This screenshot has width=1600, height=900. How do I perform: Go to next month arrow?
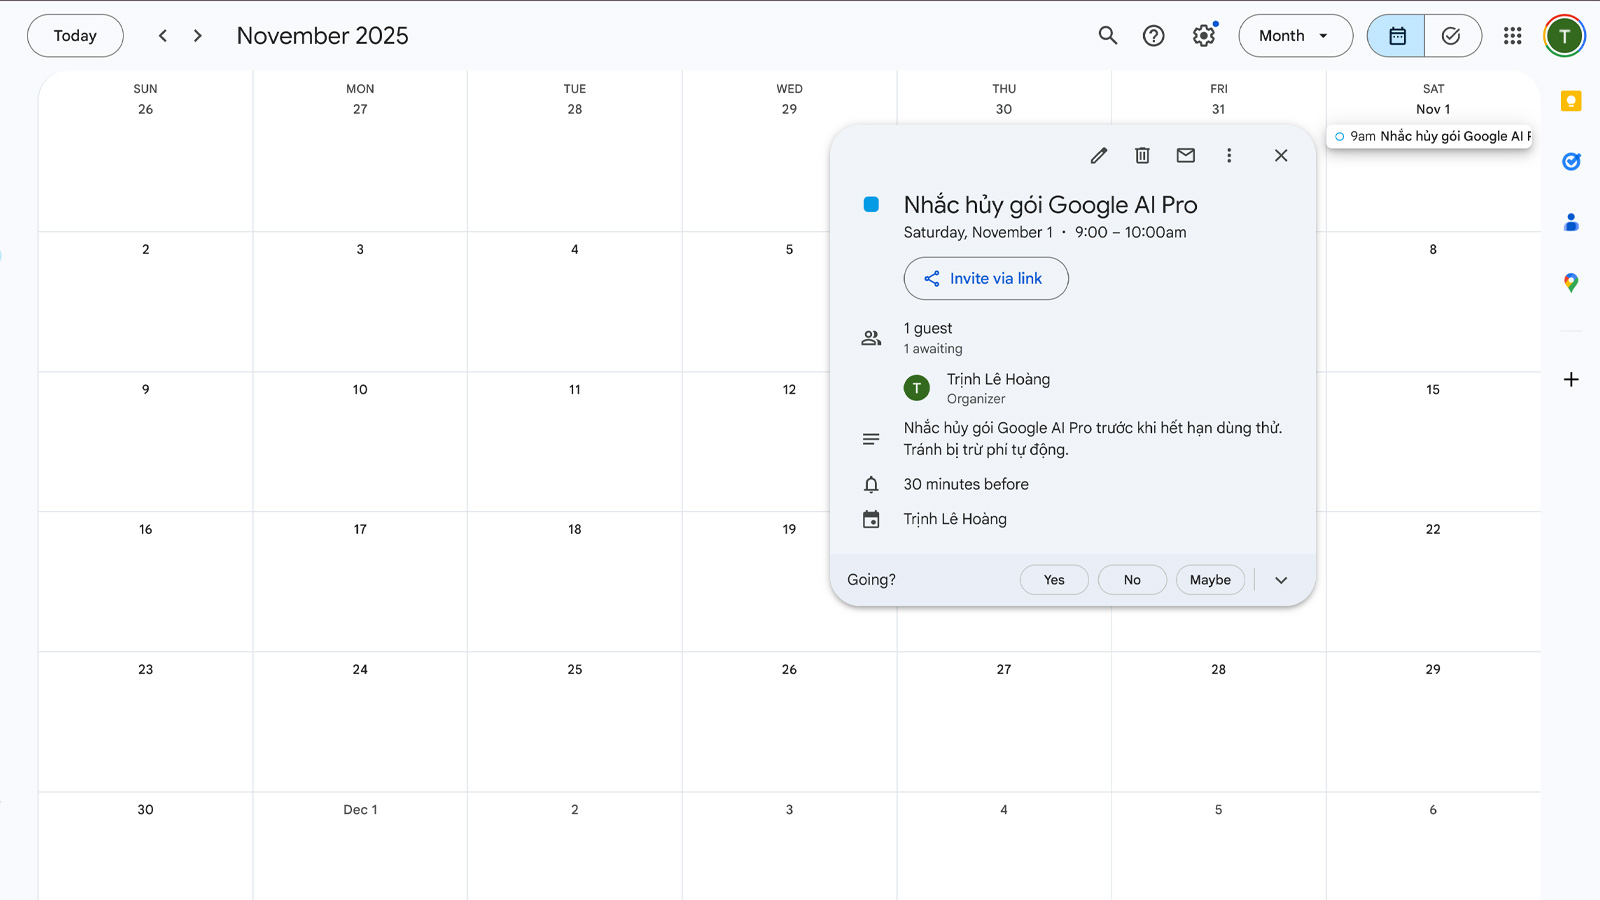(198, 36)
